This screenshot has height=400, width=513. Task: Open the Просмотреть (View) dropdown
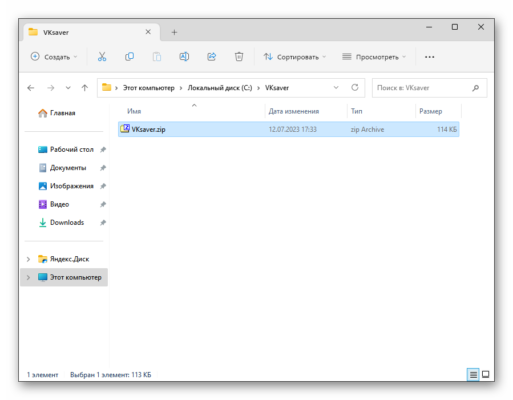374,57
